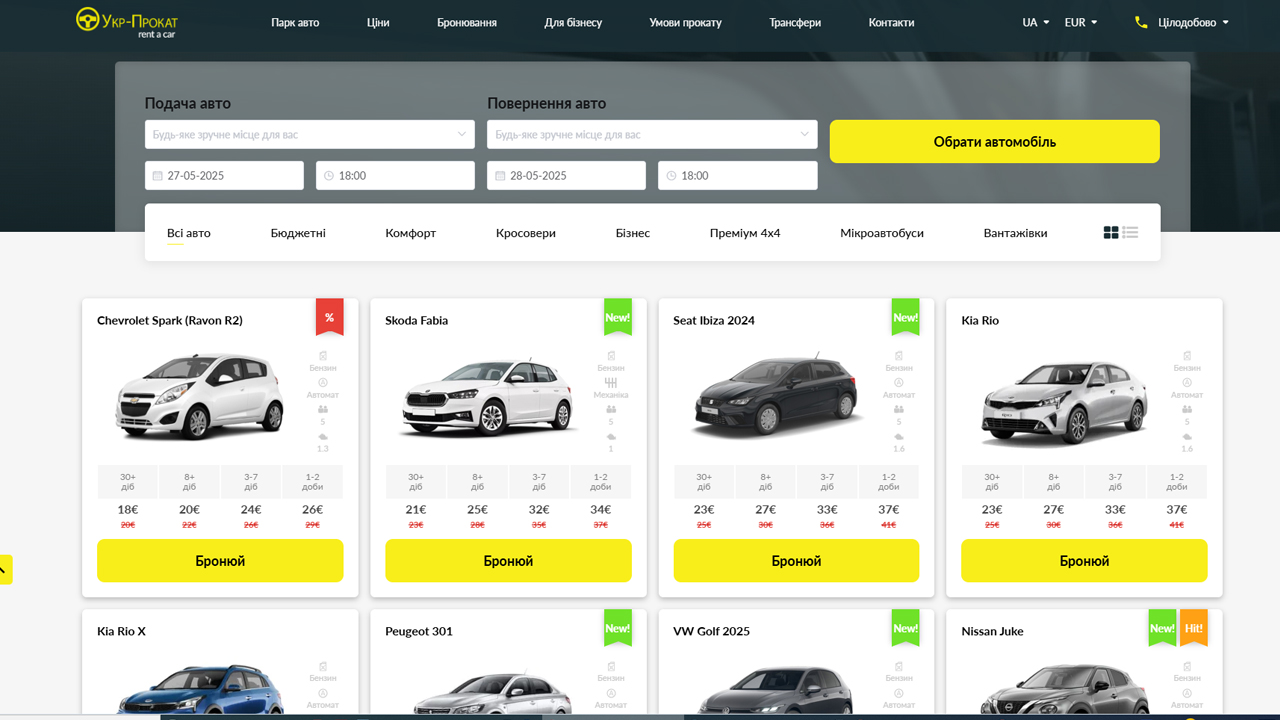The width and height of the screenshot is (1280, 720).
Task: Click the black Seat Ibiza car photo
Action: [777, 398]
